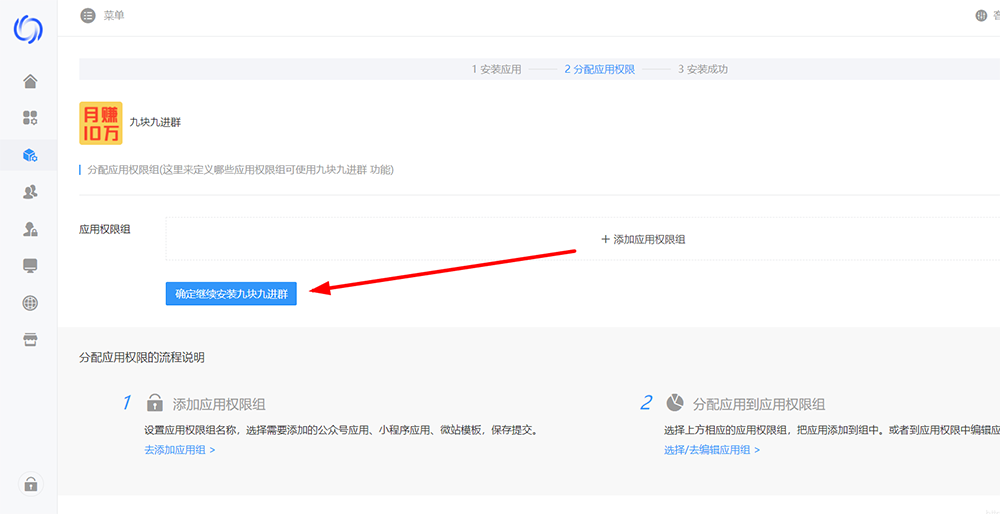Toggle the 菜单 menu icon in header

89,16
